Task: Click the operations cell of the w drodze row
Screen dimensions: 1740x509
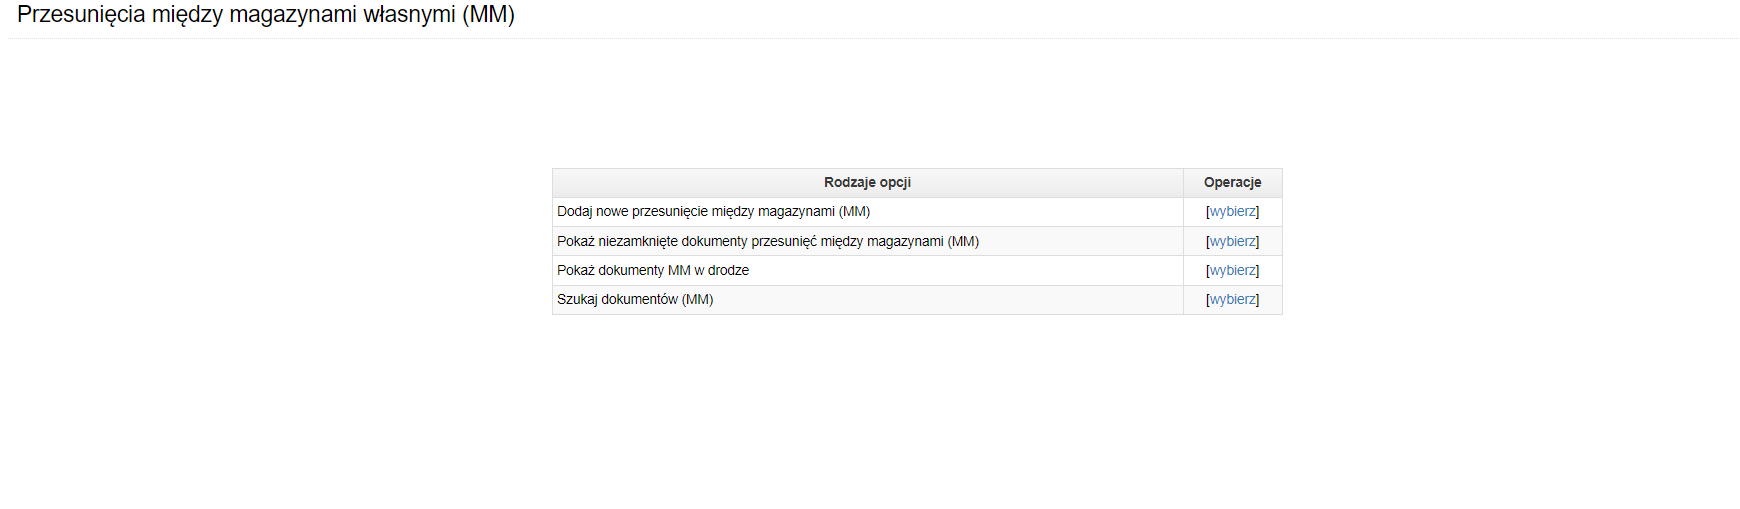Action: [x=1232, y=270]
